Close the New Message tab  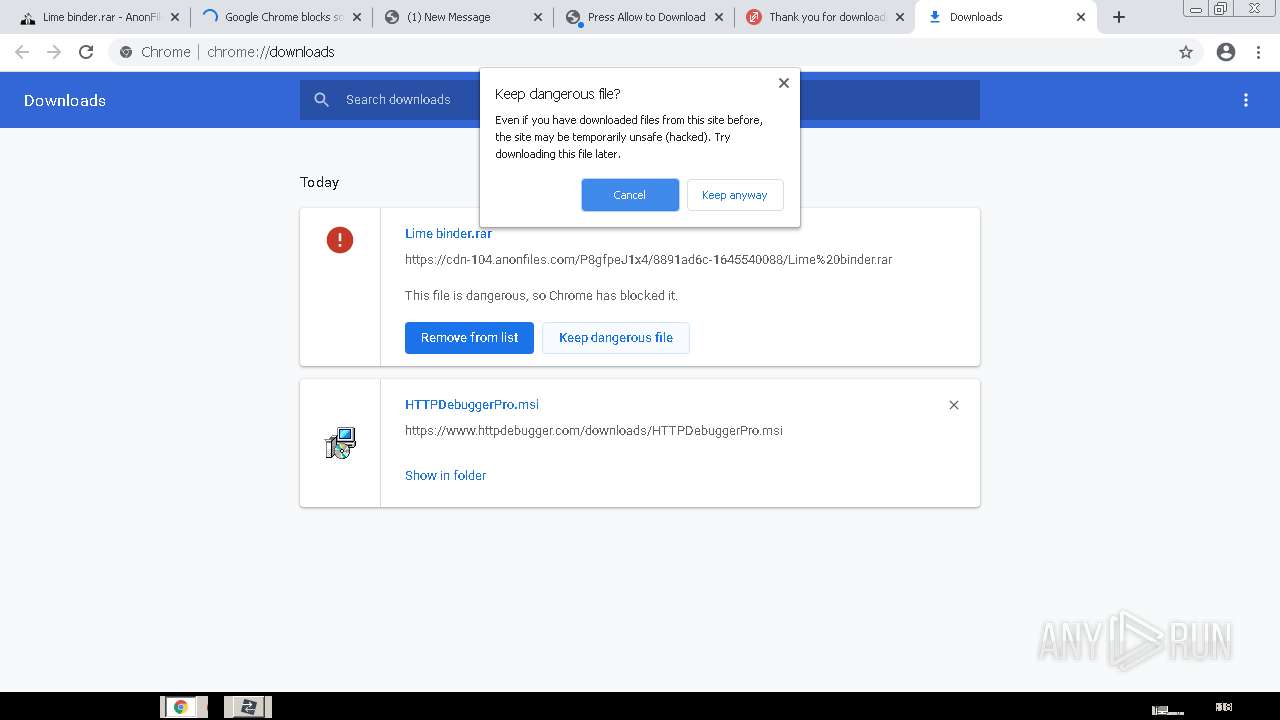coord(538,17)
